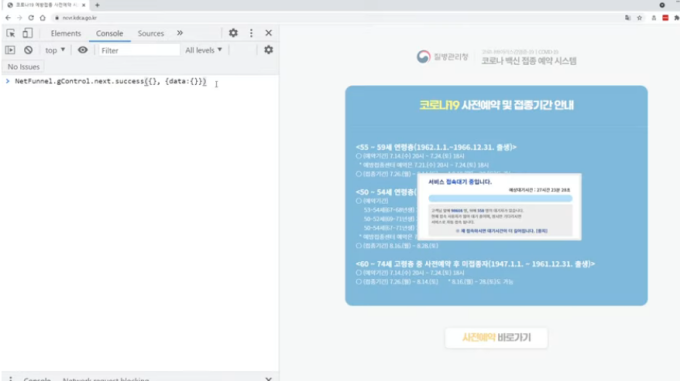This screenshot has height=381, width=680.
Task: Clear the console with the clear icon
Action: click(x=28, y=50)
